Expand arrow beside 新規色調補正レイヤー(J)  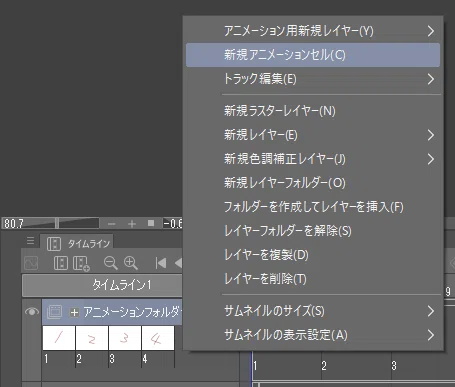(x=431, y=159)
